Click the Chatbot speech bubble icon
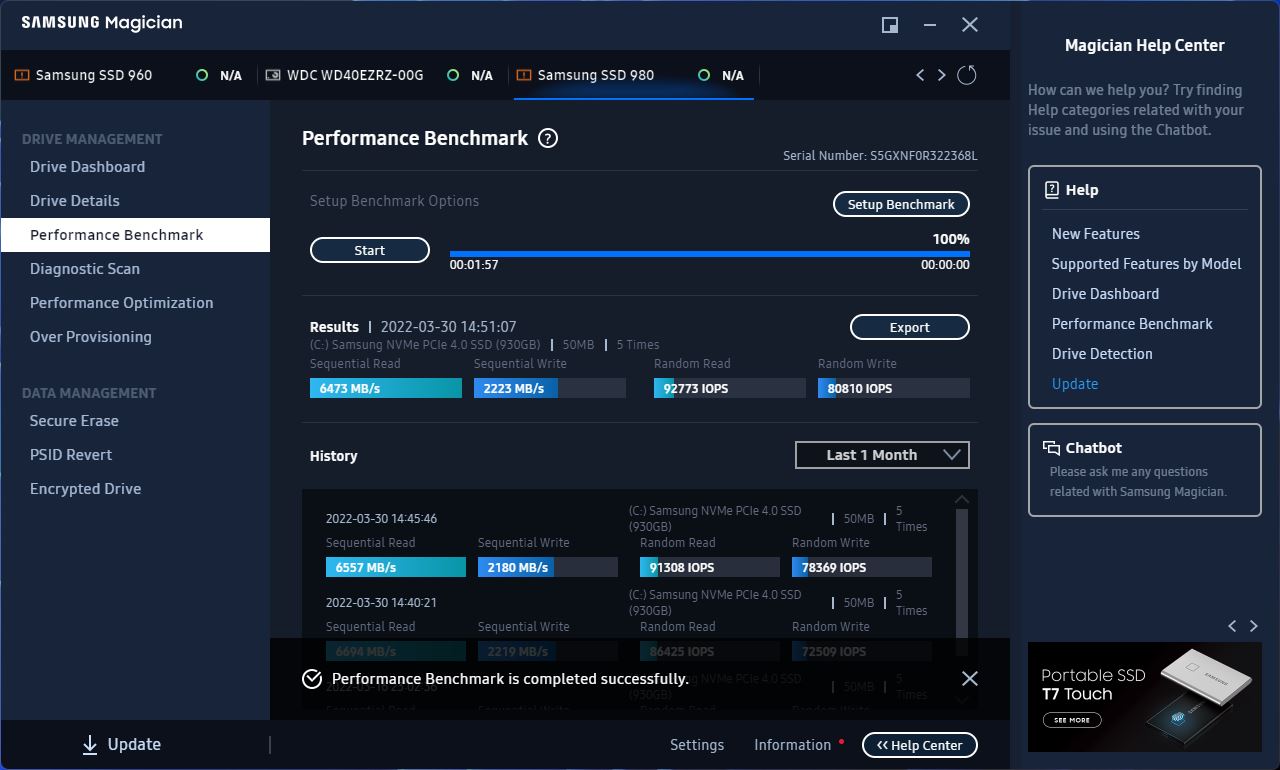This screenshot has width=1280, height=770. point(1051,448)
